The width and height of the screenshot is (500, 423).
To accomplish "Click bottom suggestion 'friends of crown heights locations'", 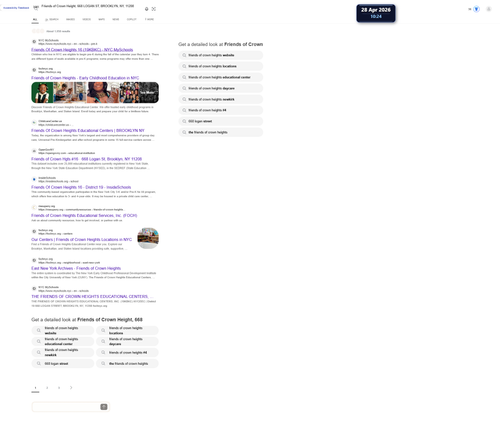I will (127, 330).
